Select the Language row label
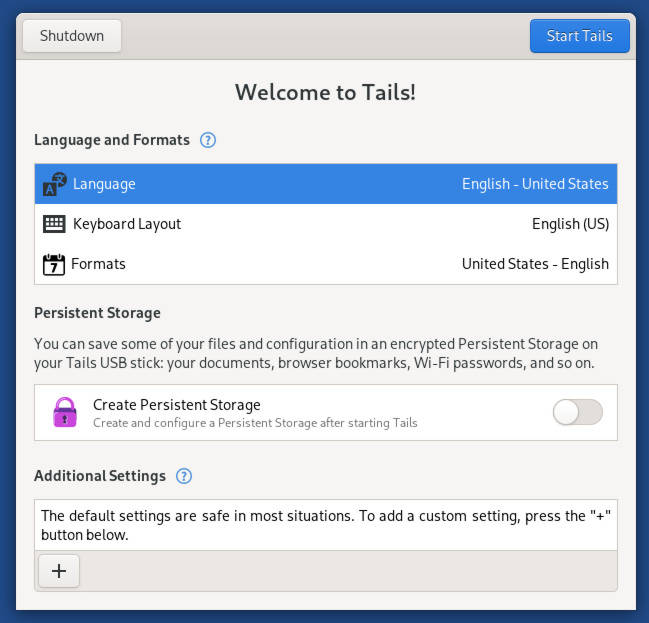 [x=104, y=184]
